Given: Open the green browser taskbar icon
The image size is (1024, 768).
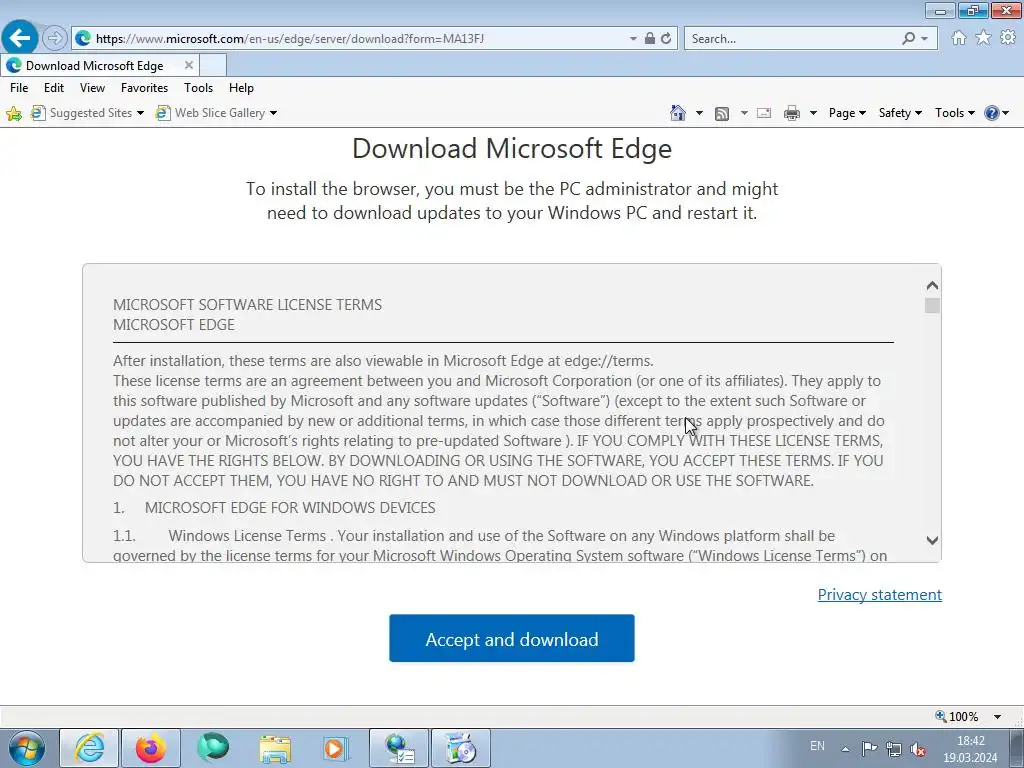Looking at the screenshot, I should pyautogui.click(x=213, y=748).
